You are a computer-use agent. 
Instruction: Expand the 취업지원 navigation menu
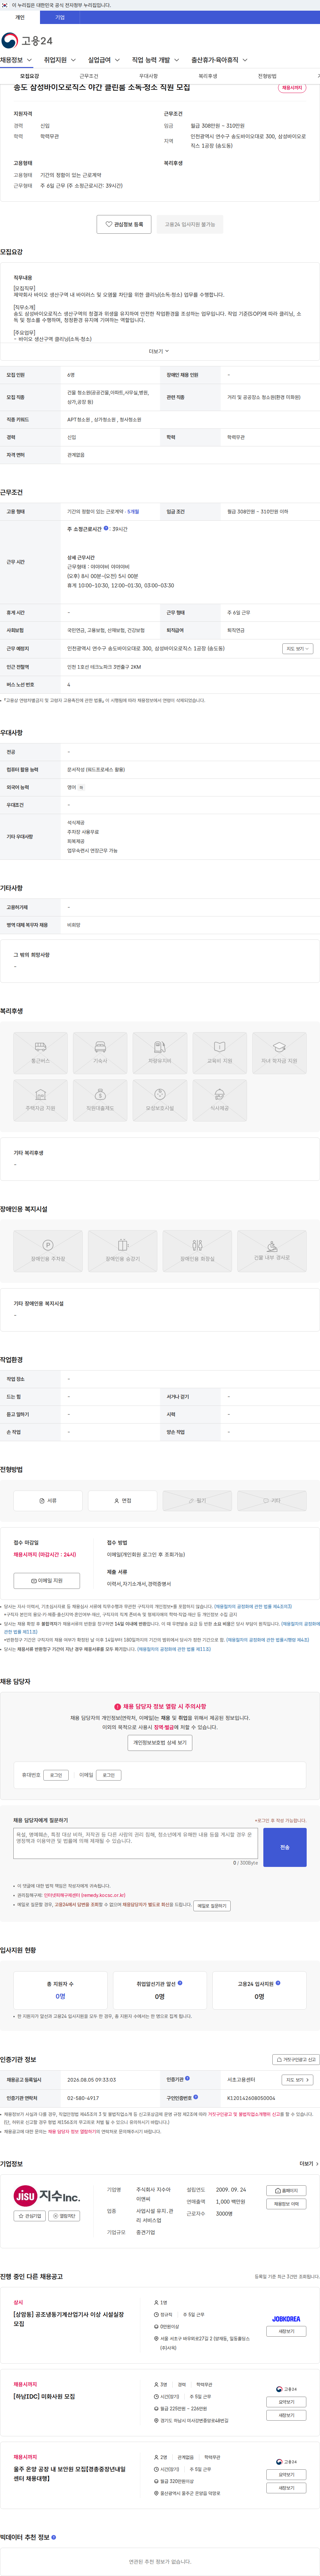click(60, 60)
